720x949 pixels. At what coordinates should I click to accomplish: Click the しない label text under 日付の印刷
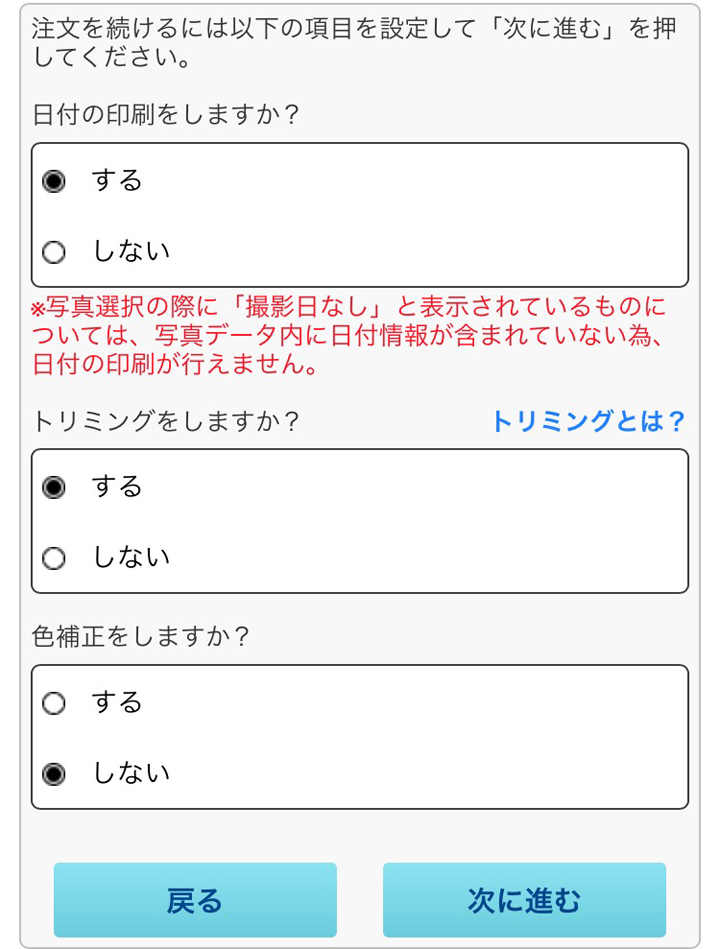131,252
